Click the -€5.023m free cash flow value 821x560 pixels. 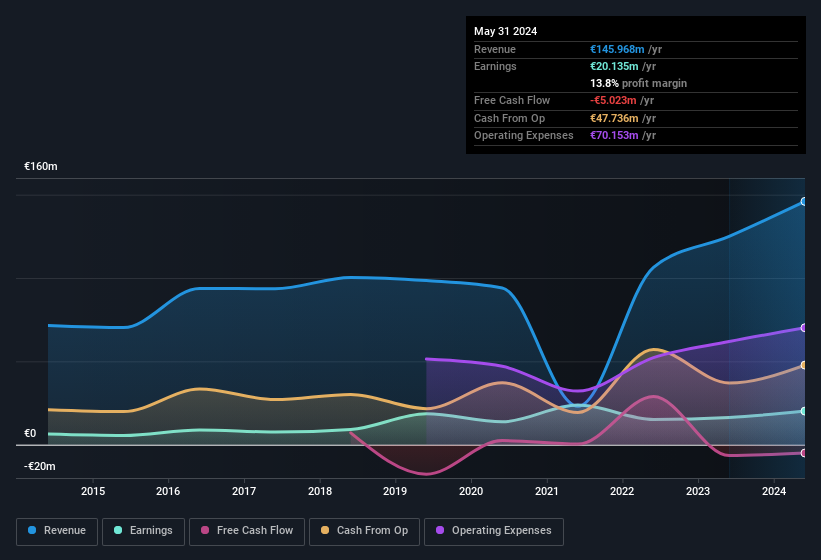[x=613, y=100]
